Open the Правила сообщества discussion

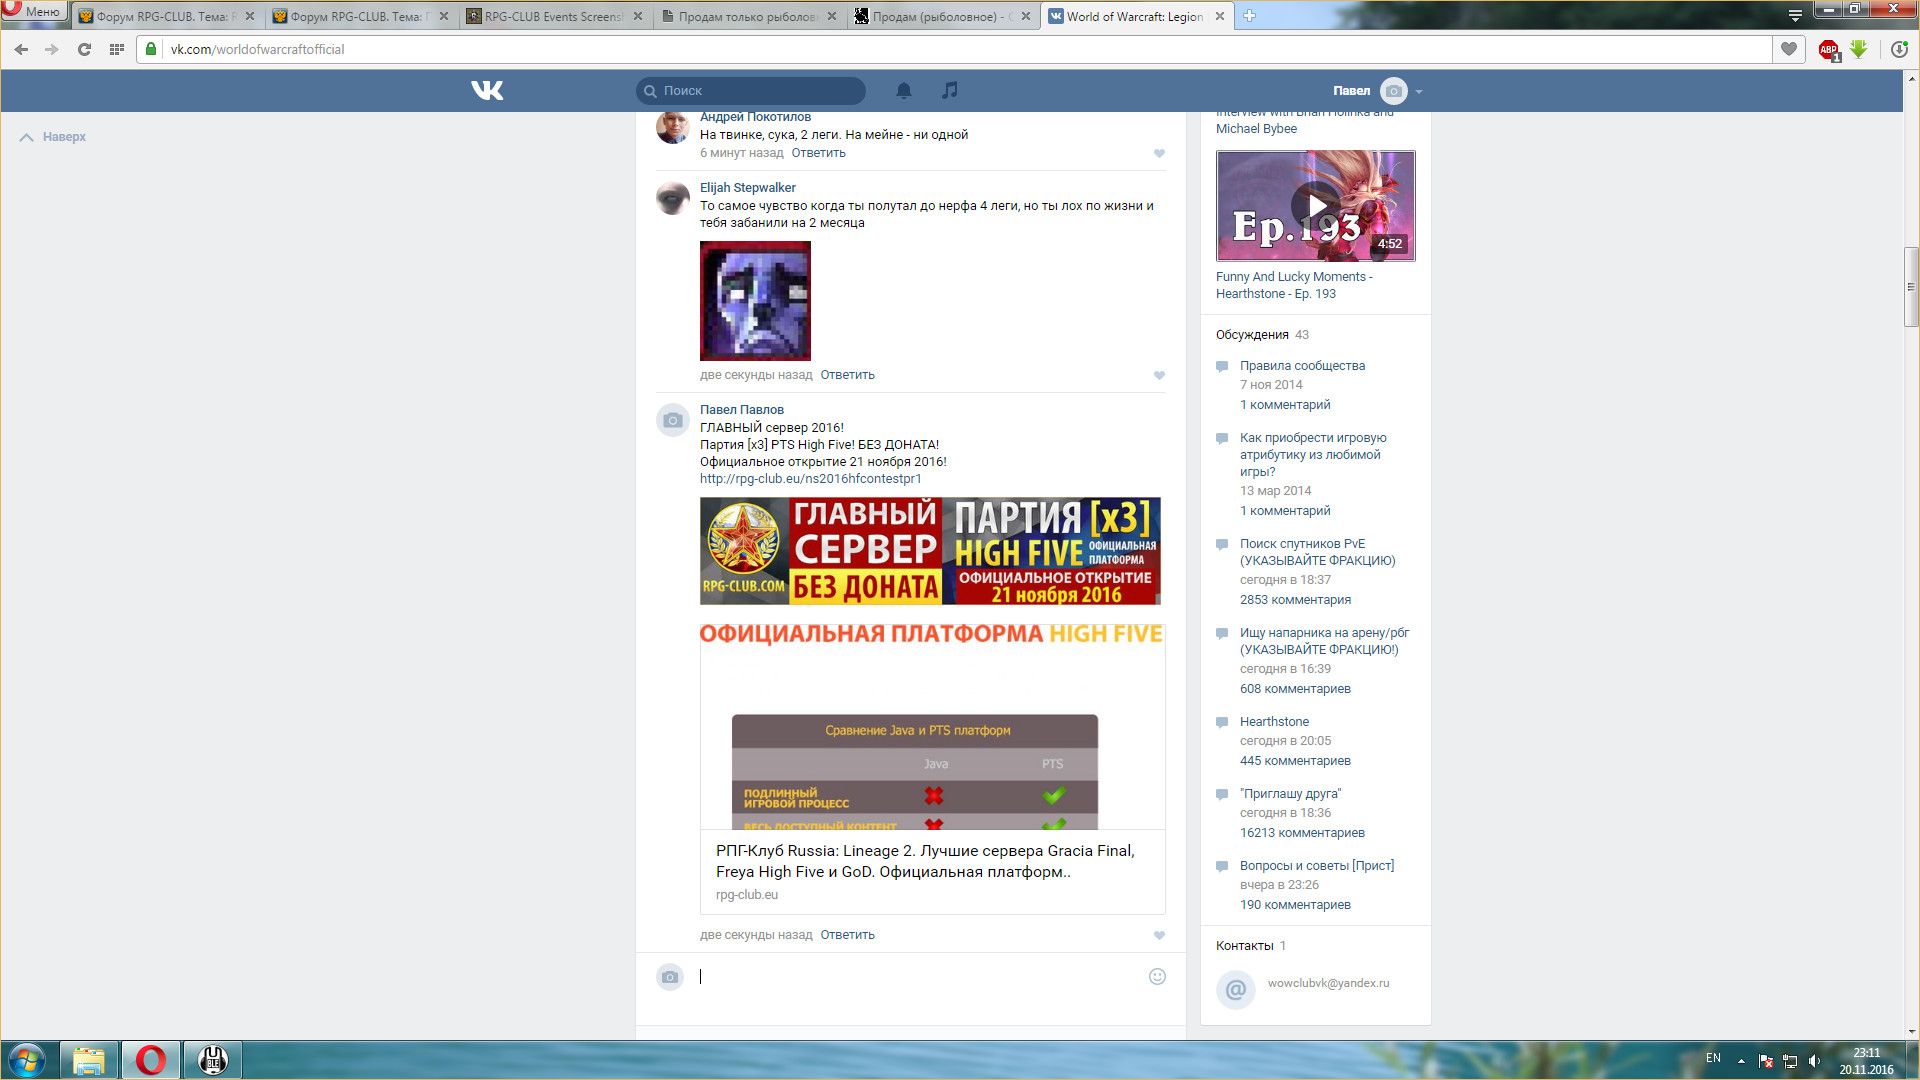(x=1302, y=366)
